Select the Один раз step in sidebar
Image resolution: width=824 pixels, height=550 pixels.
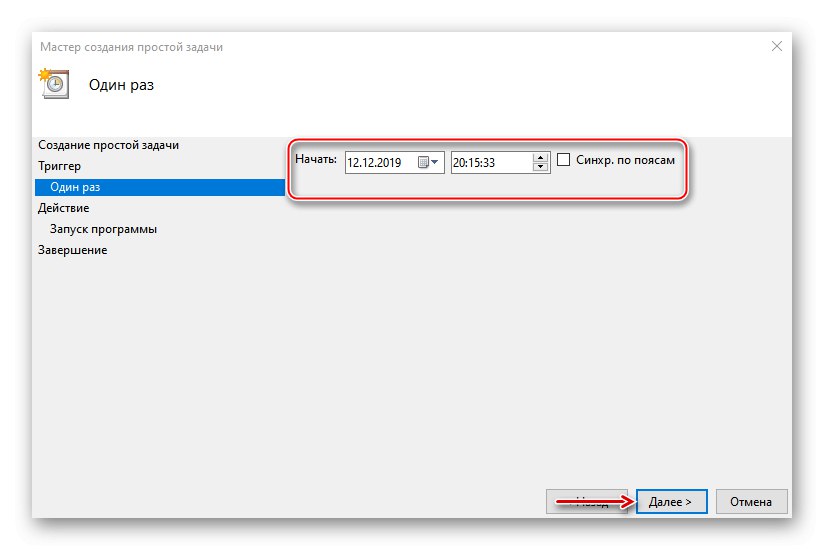pos(160,187)
